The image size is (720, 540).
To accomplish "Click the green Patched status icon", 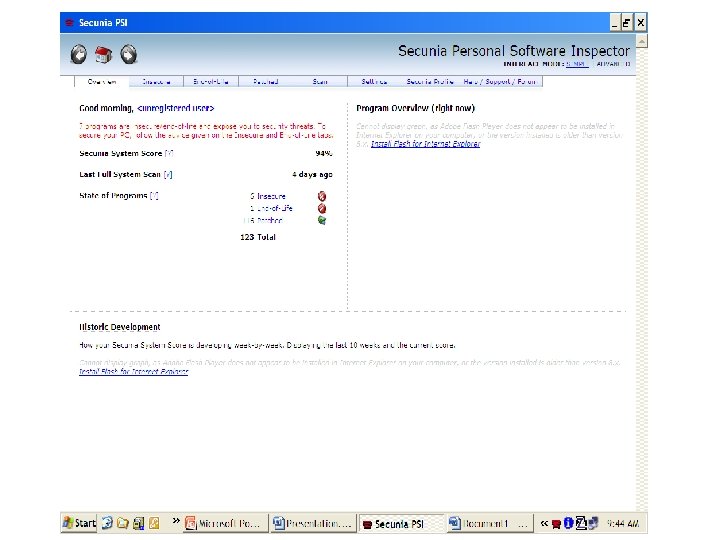I will 322,220.
